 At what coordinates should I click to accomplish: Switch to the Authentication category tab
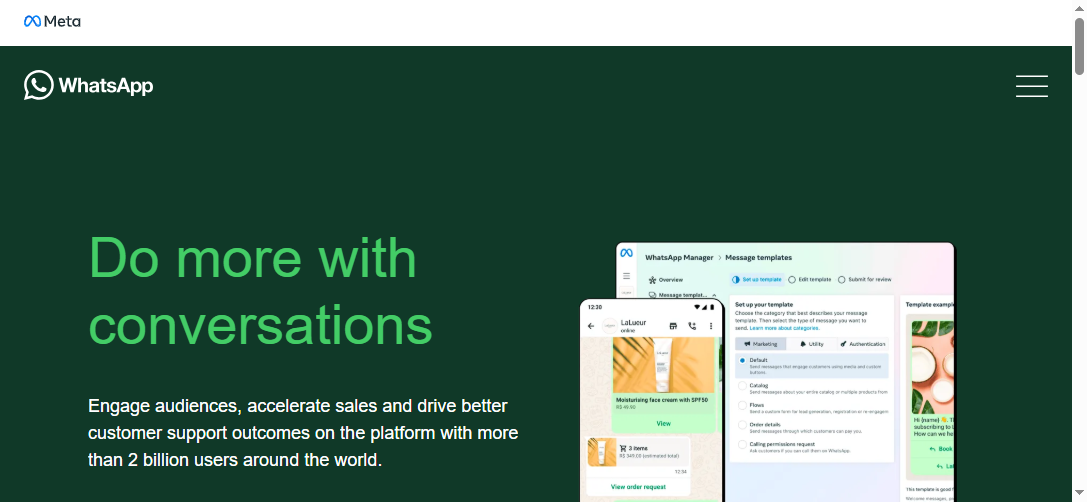(x=862, y=344)
